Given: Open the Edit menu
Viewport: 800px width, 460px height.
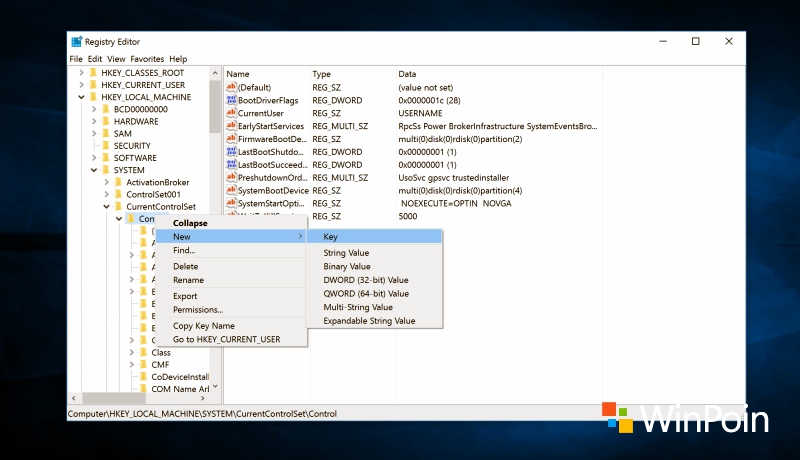Looking at the screenshot, I should click(95, 59).
